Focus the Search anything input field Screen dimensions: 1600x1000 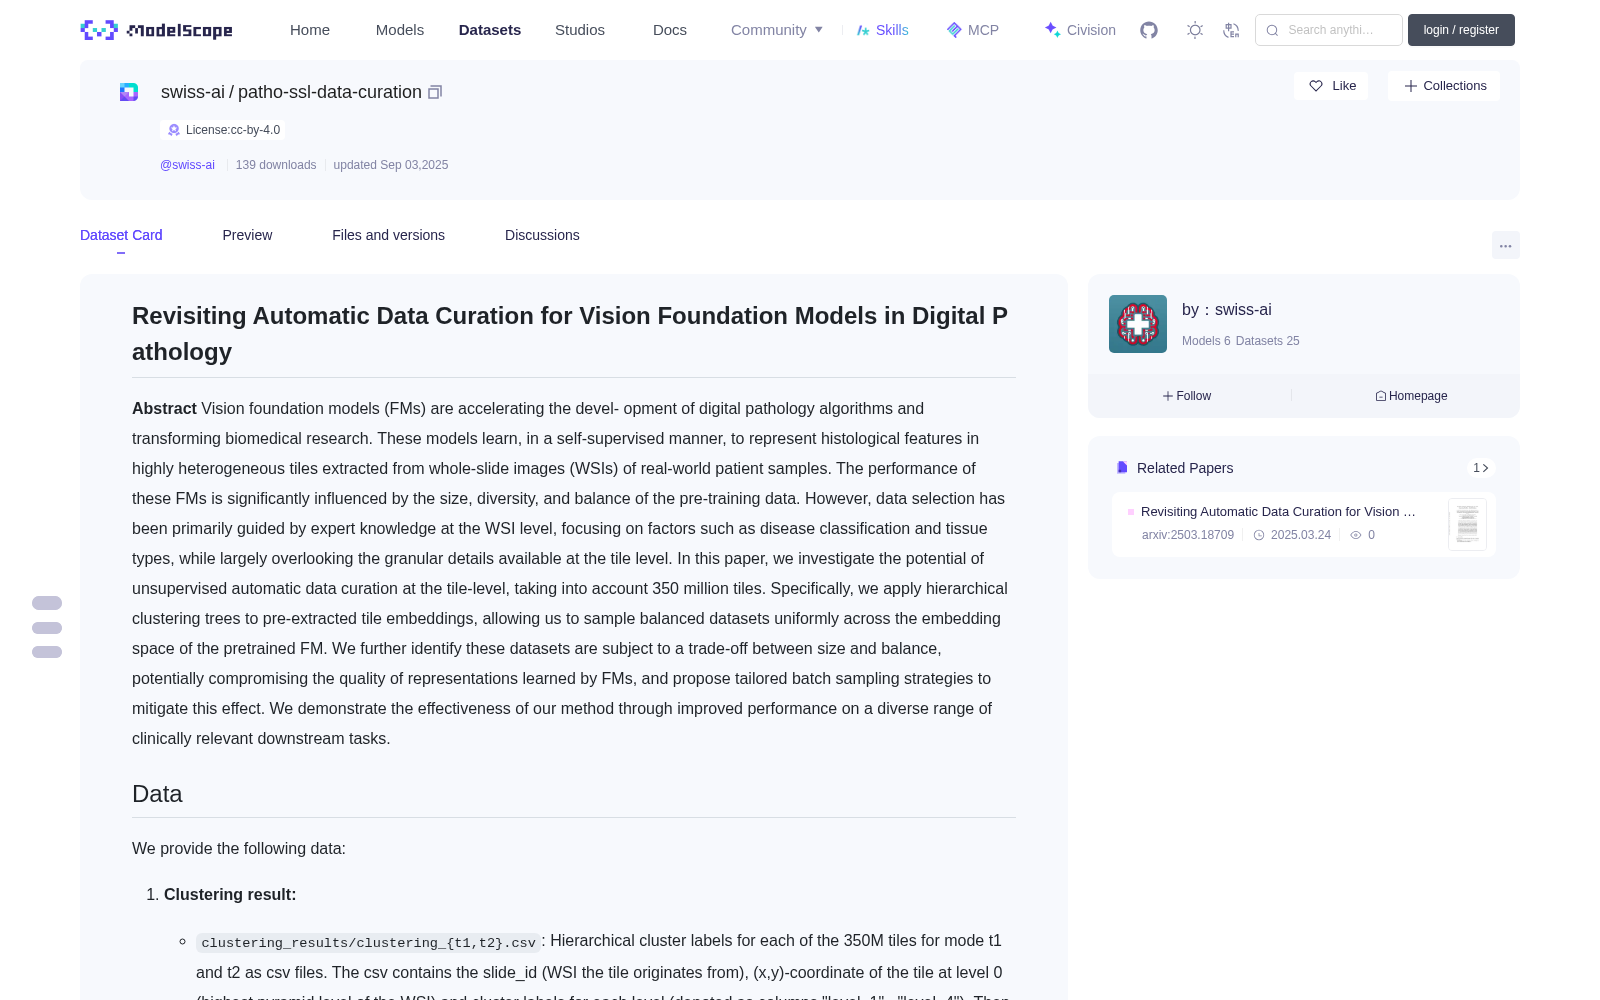click(x=1329, y=30)
